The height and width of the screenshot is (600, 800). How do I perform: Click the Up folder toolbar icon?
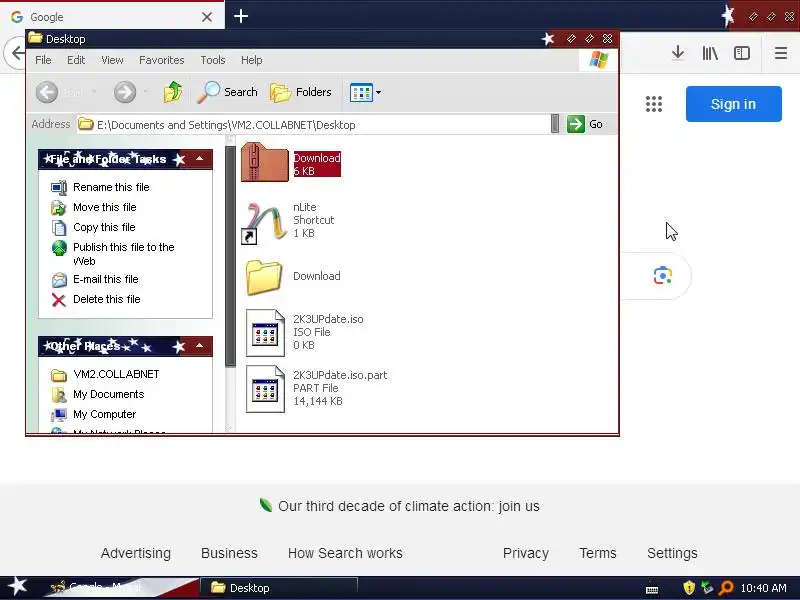pyautogui.click(x=173, y=92)
